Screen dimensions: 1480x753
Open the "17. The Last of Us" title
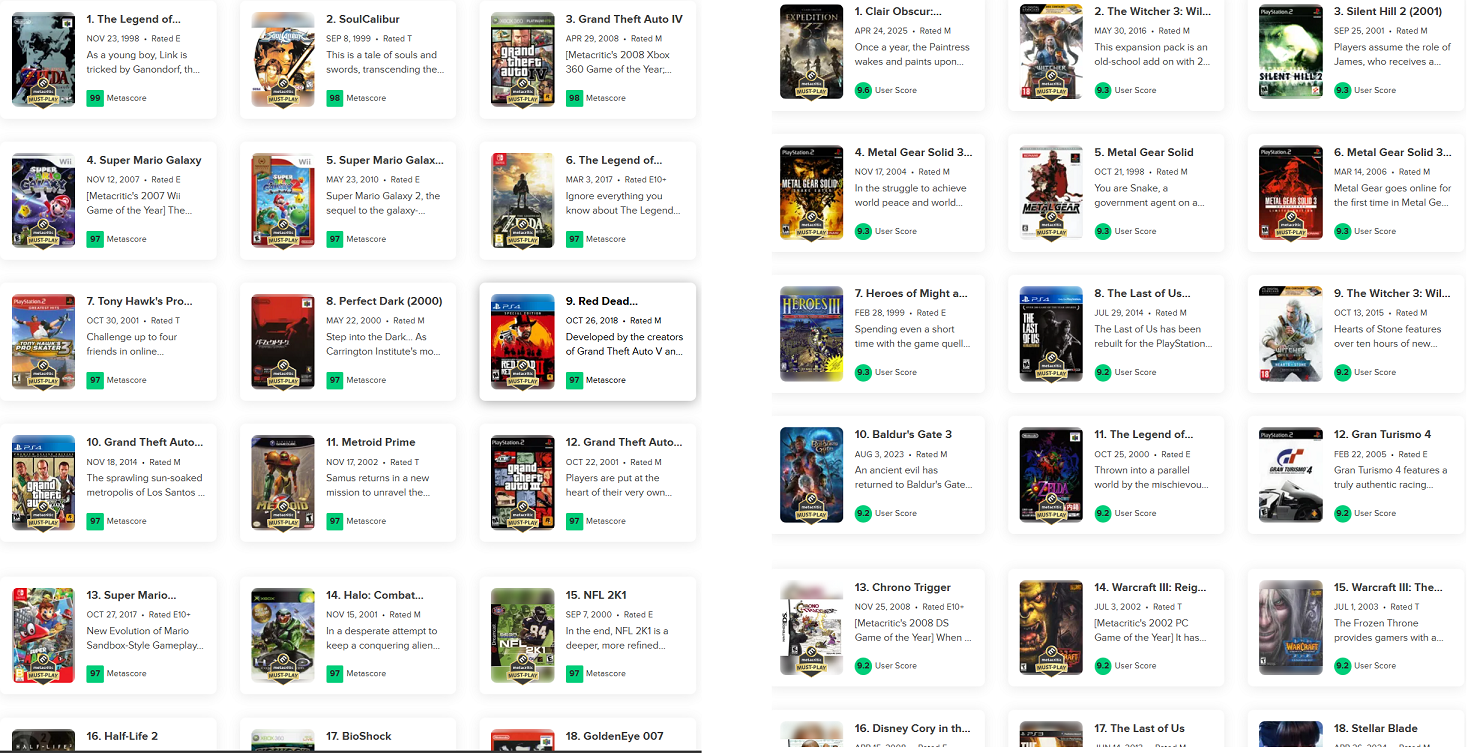click(1140, 728)
